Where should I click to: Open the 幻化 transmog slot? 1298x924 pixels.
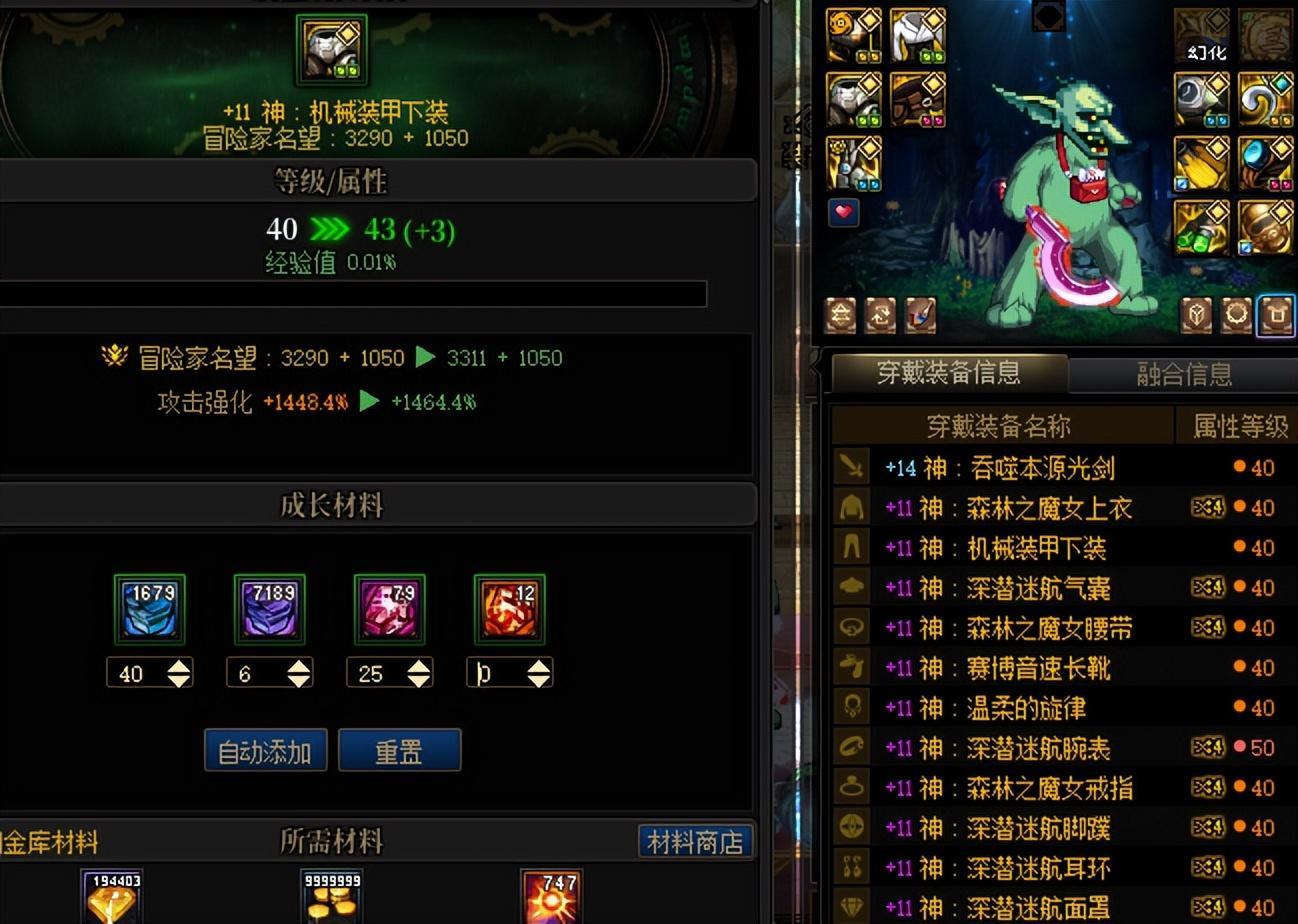1202,37
